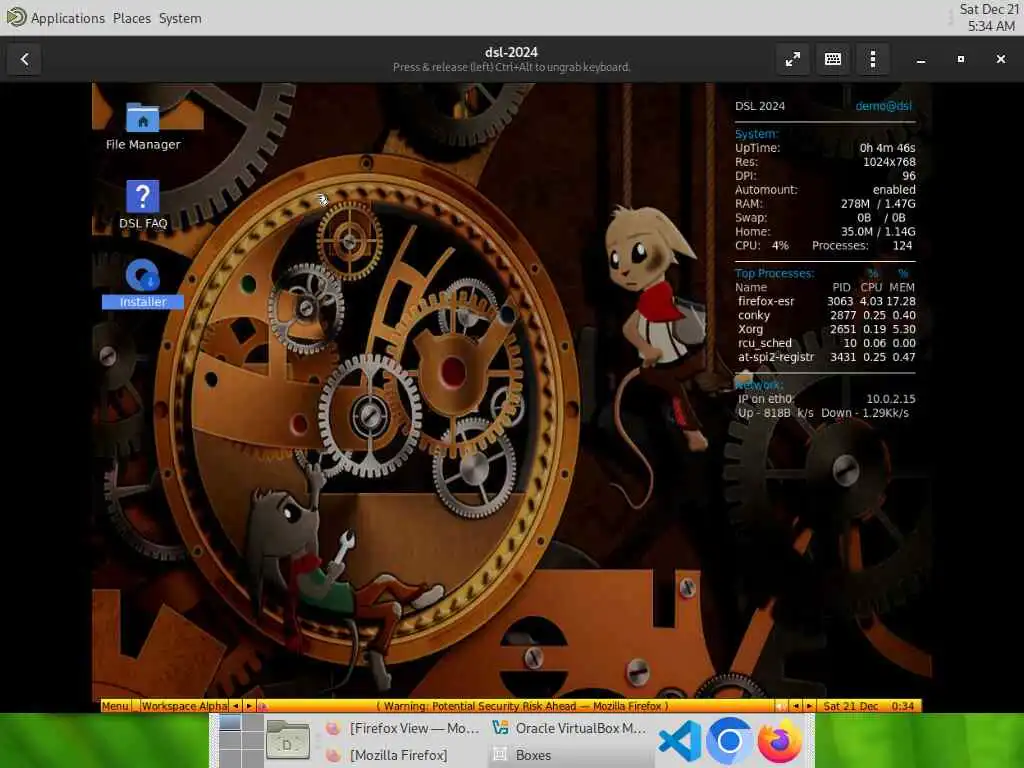1024x768 pixels.
Task: Click the at-spi2-registr process row
Action: tap(826, 357)
